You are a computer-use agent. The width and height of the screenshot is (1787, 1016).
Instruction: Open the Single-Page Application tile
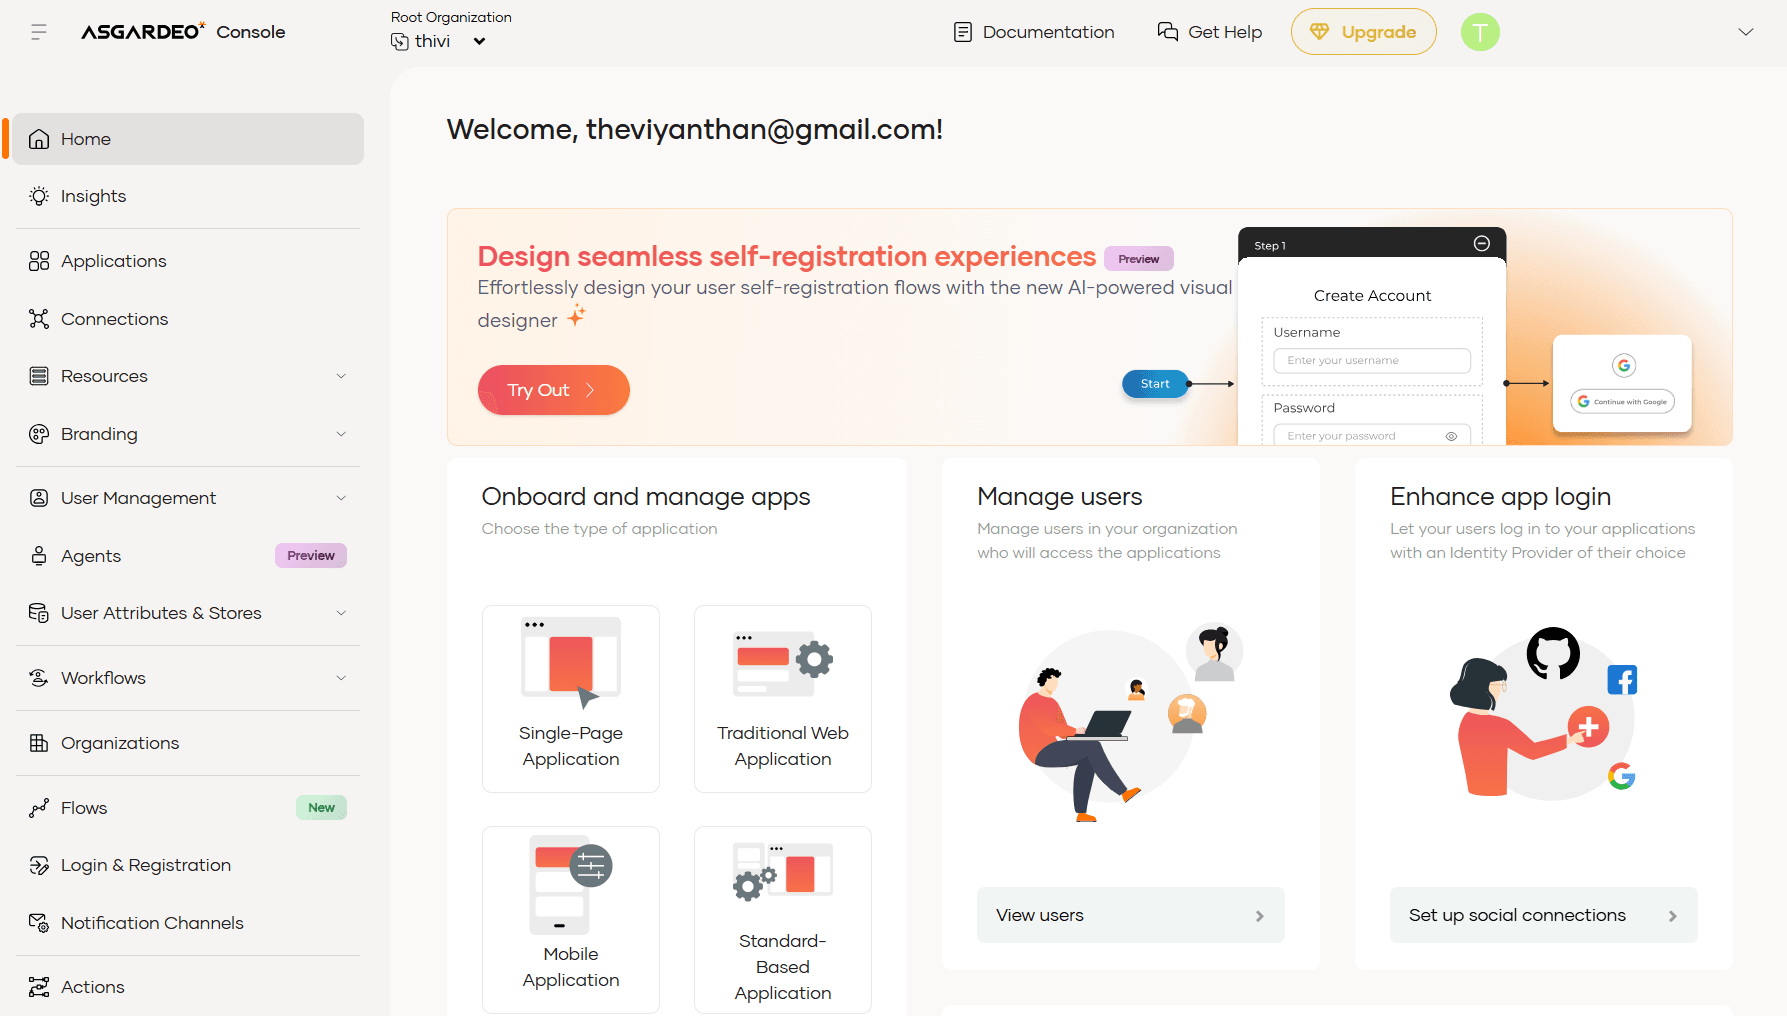point(570,698)
